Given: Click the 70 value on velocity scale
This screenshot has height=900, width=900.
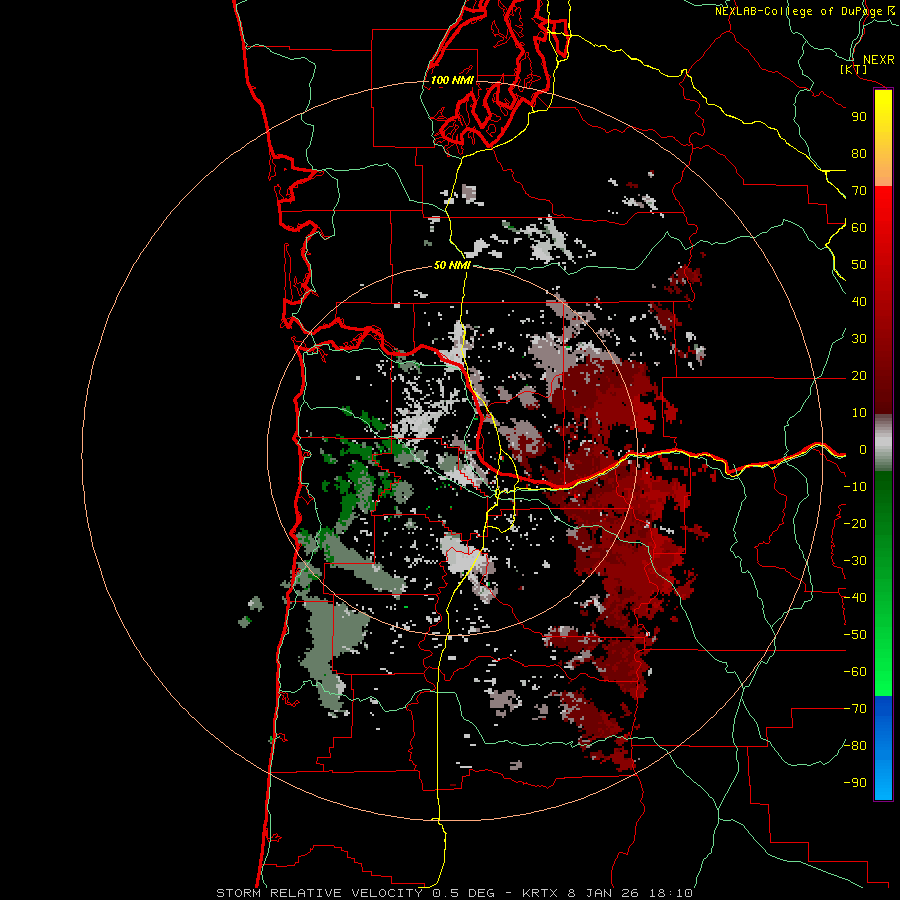Looking at the screenshot, I should (x=859, y=191).
